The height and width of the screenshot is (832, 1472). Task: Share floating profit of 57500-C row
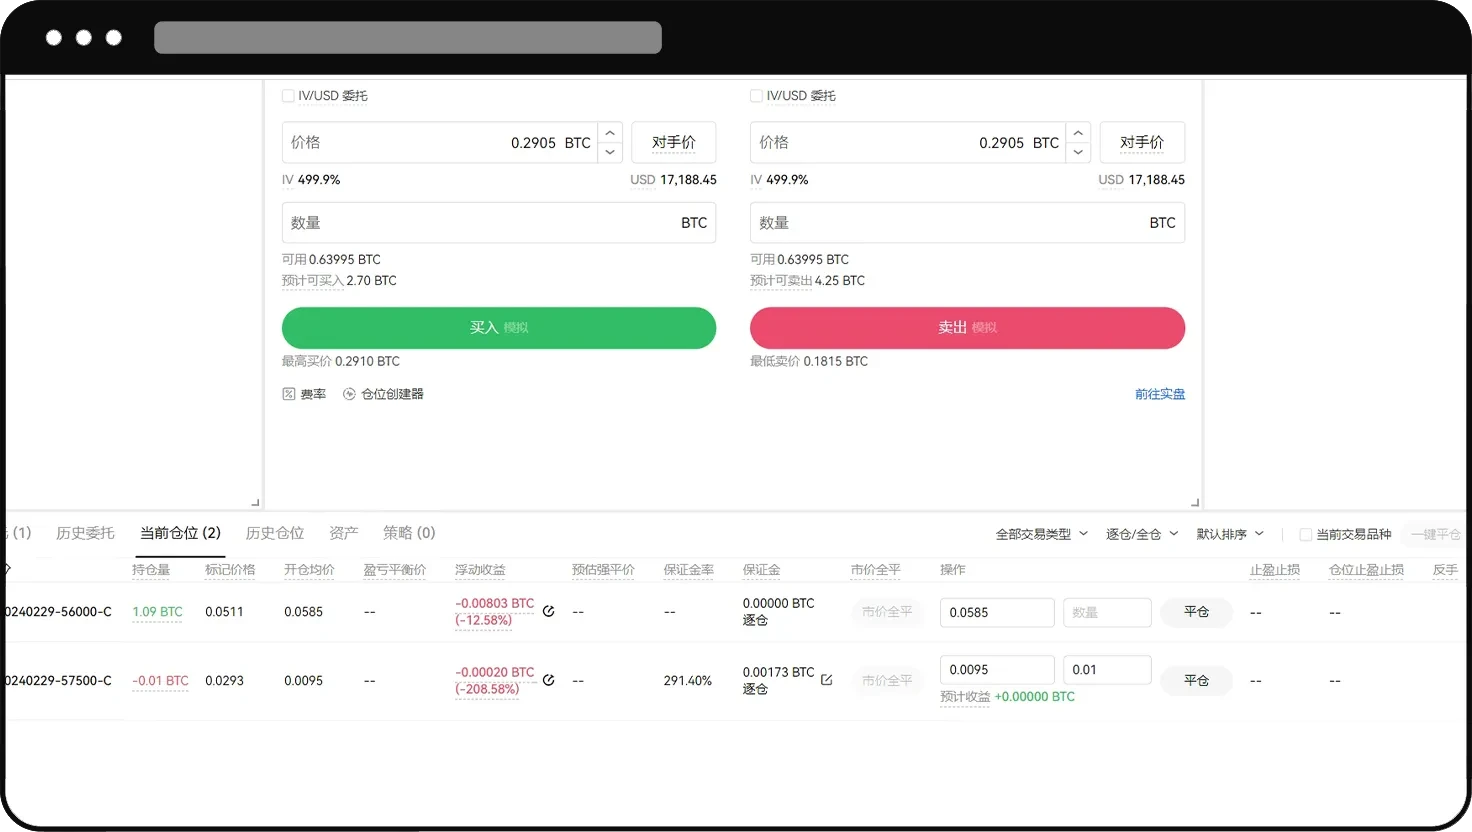click(548, 680)
